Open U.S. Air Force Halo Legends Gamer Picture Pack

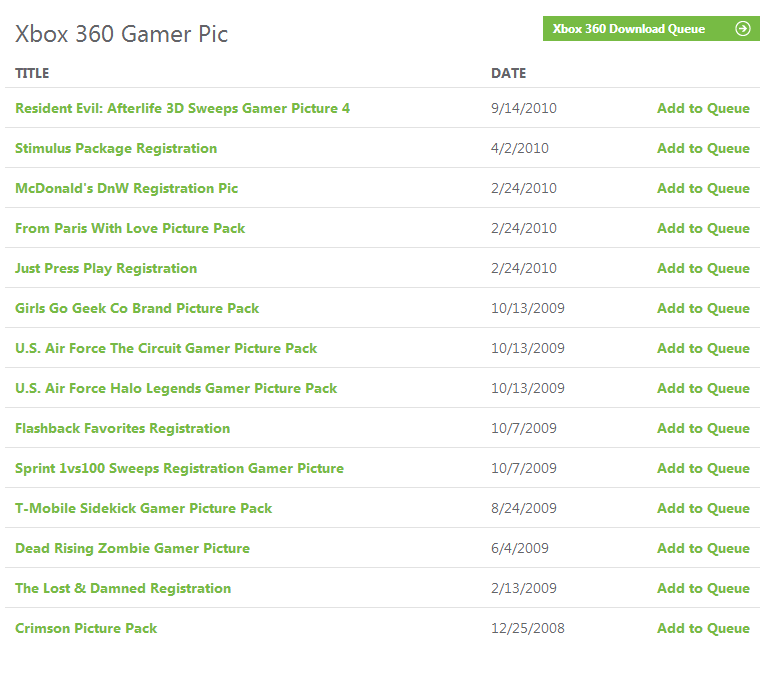[176, 388]
